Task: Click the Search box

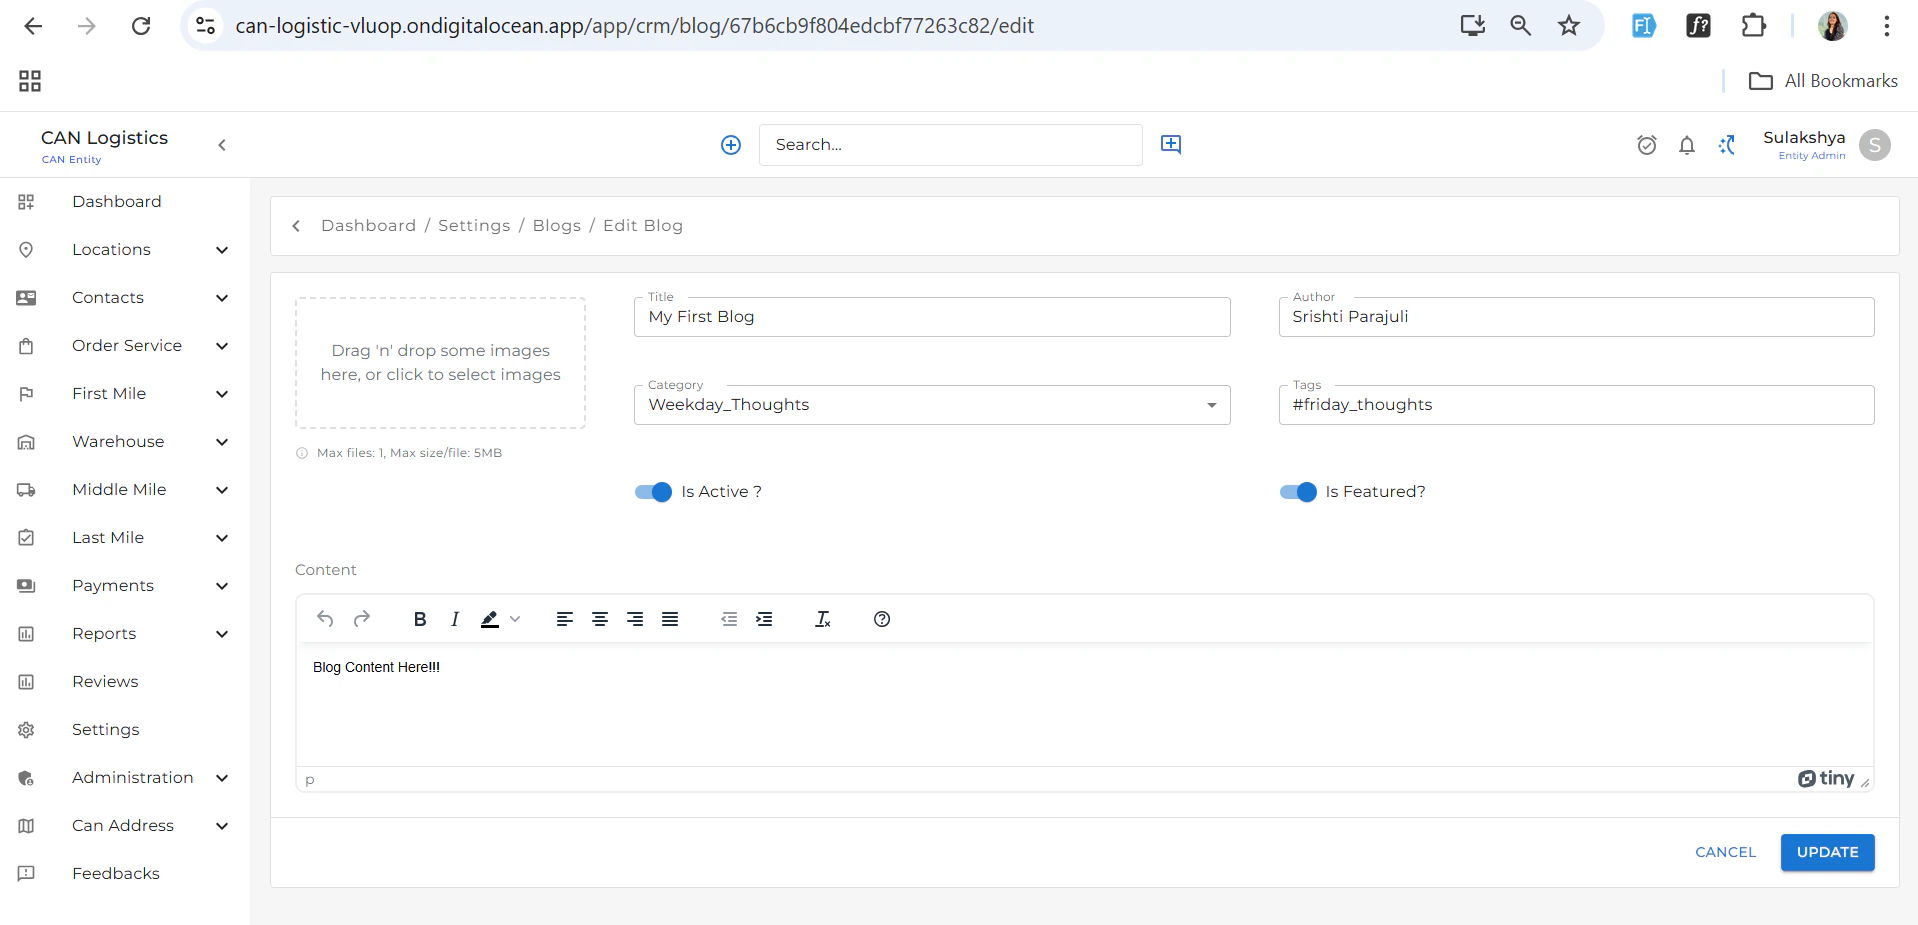Action: pos(950,145)
